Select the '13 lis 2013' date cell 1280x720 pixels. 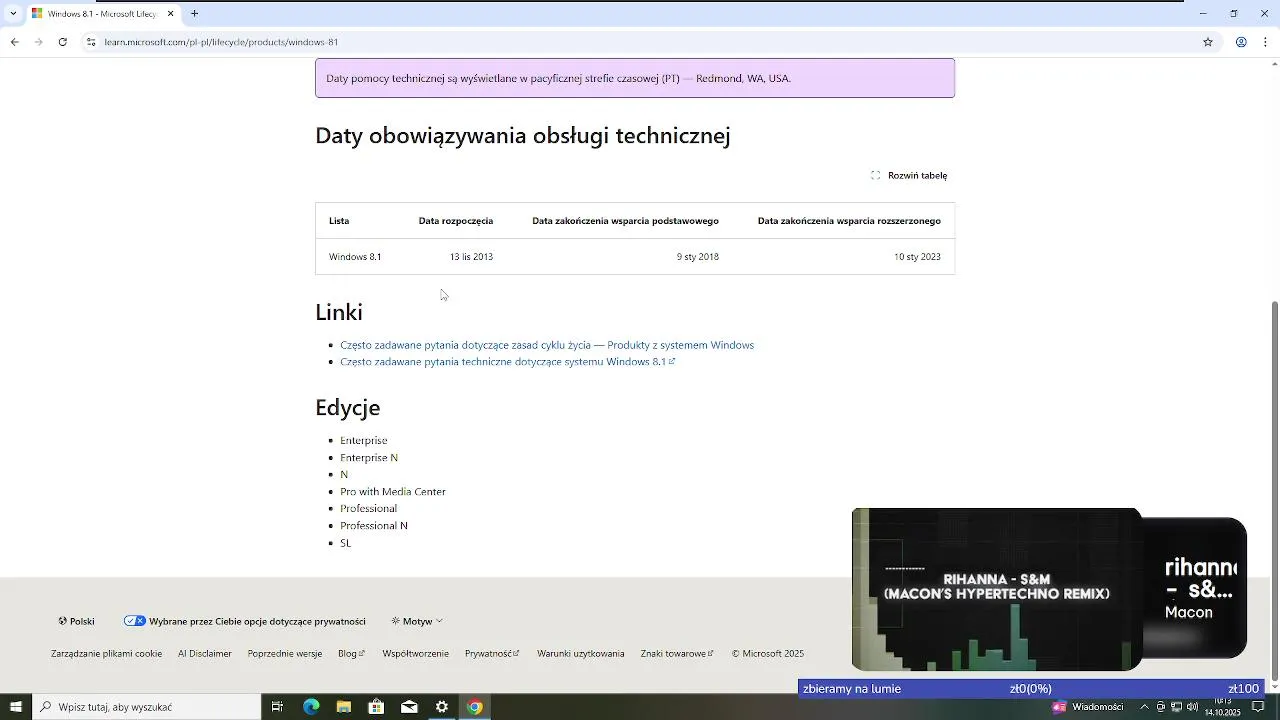[x=471, y=257]
